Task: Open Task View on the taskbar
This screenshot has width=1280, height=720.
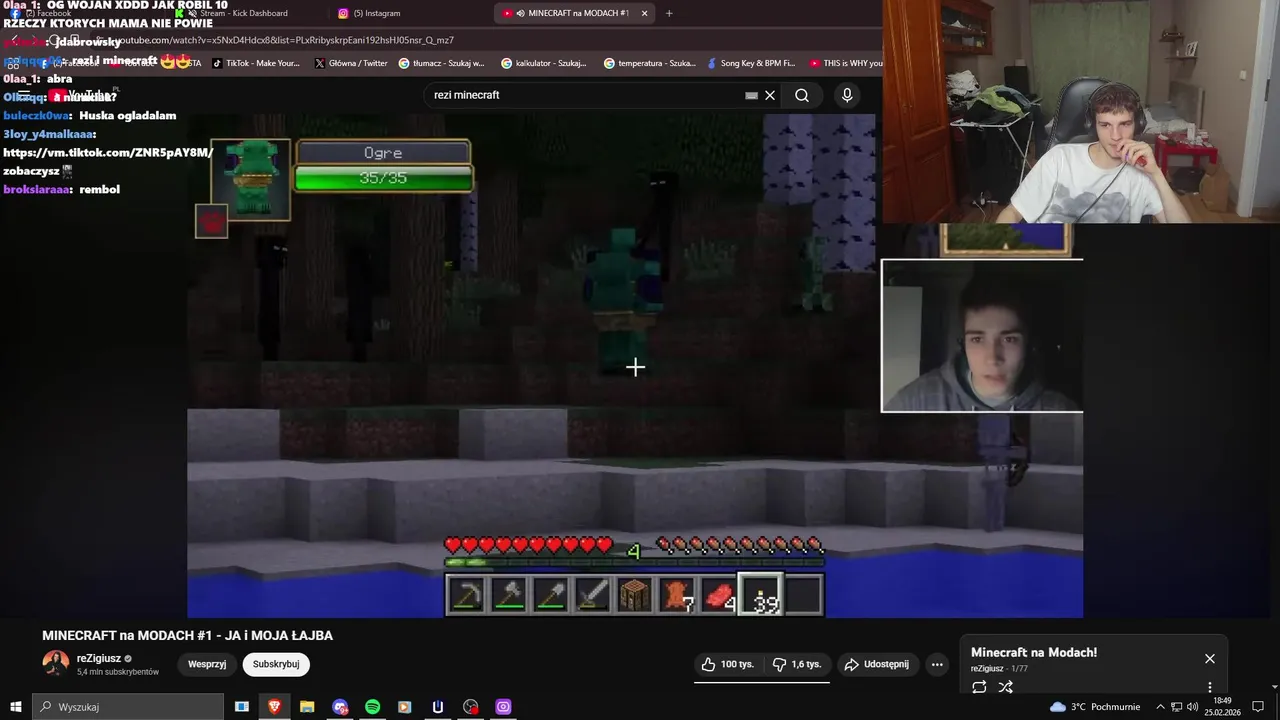Action: (242, 707)
